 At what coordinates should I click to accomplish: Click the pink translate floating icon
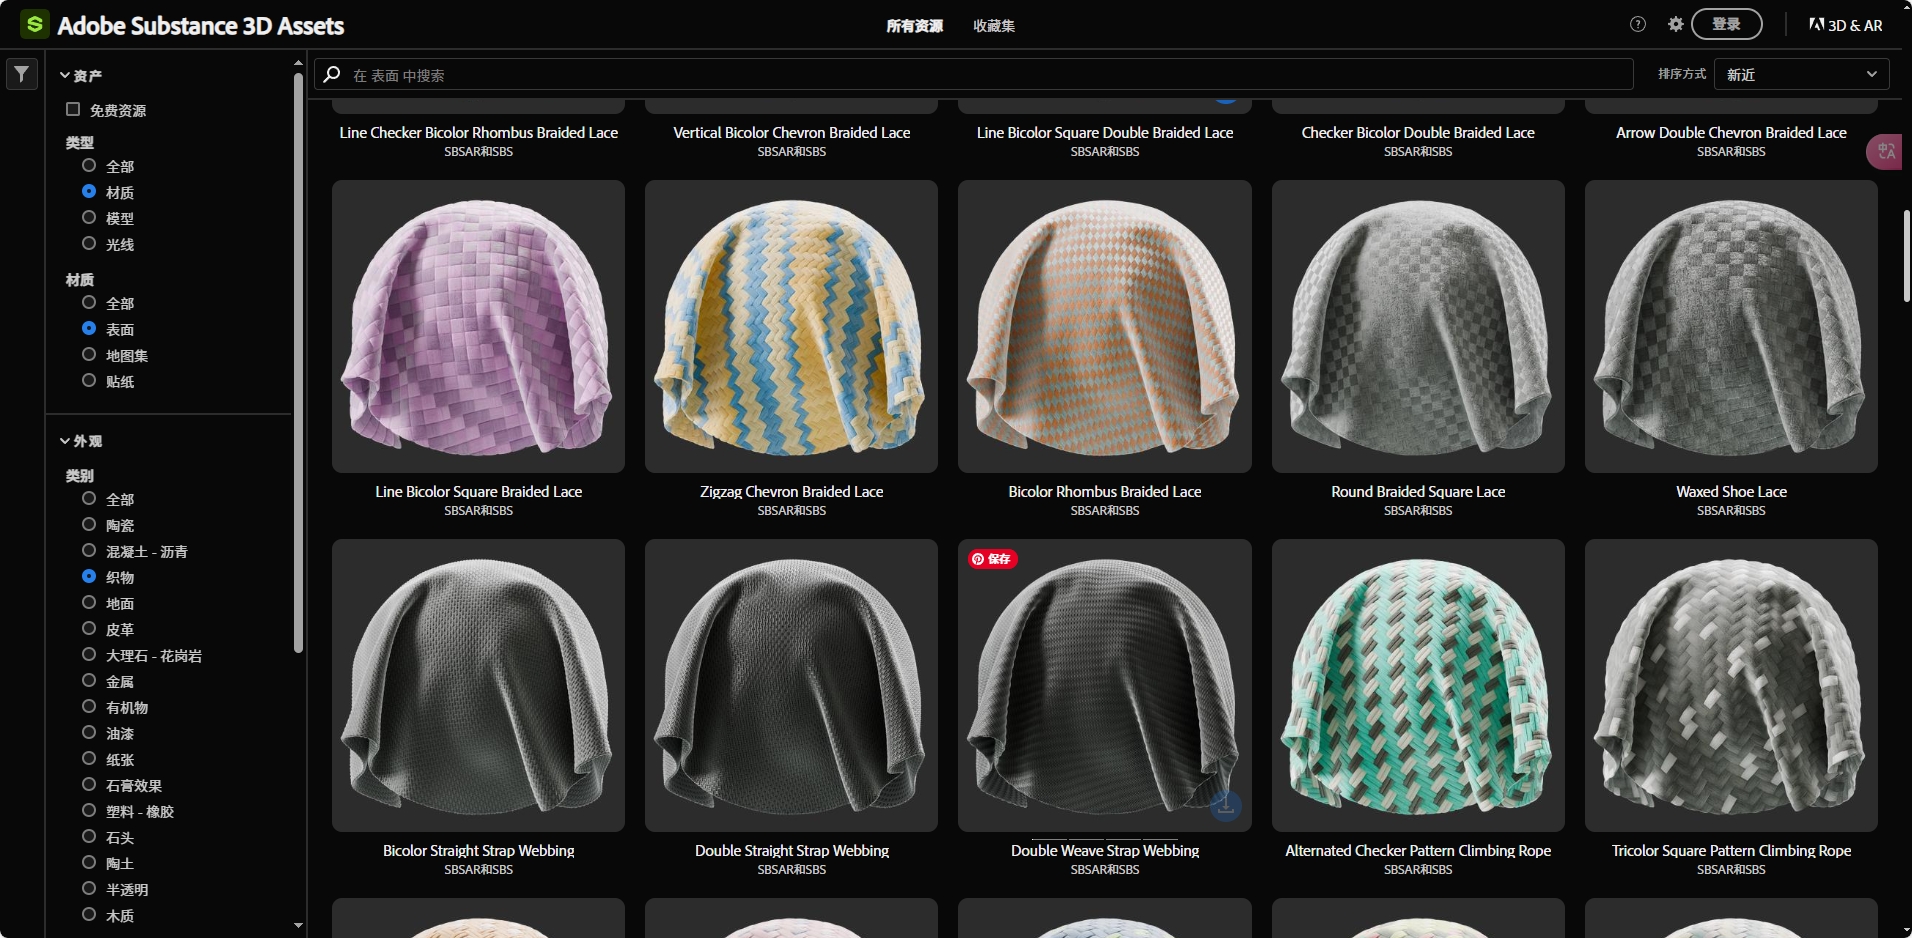[1886, 151]
